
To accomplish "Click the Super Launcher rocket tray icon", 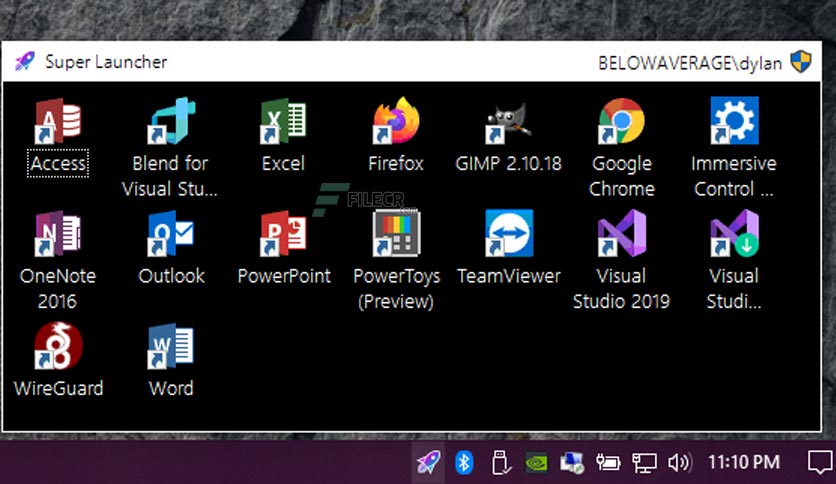I will tap(429, 462).
